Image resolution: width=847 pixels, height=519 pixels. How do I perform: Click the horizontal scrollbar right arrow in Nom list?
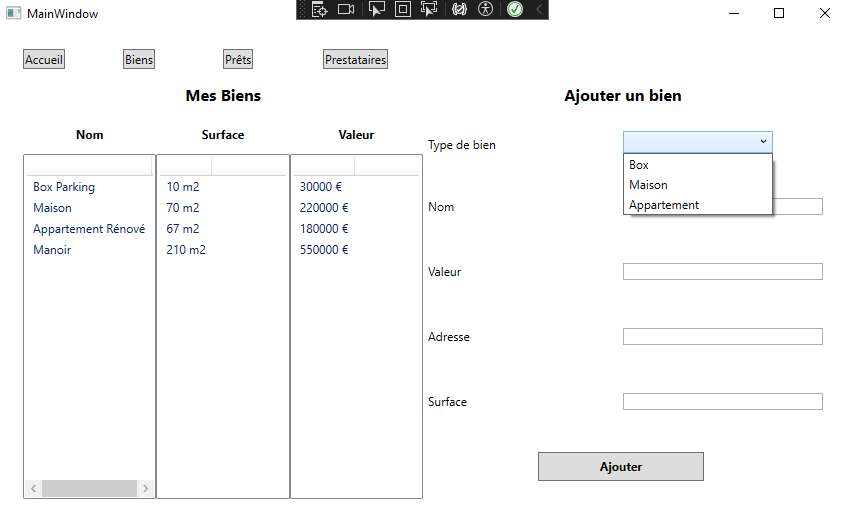pos(145,489)
